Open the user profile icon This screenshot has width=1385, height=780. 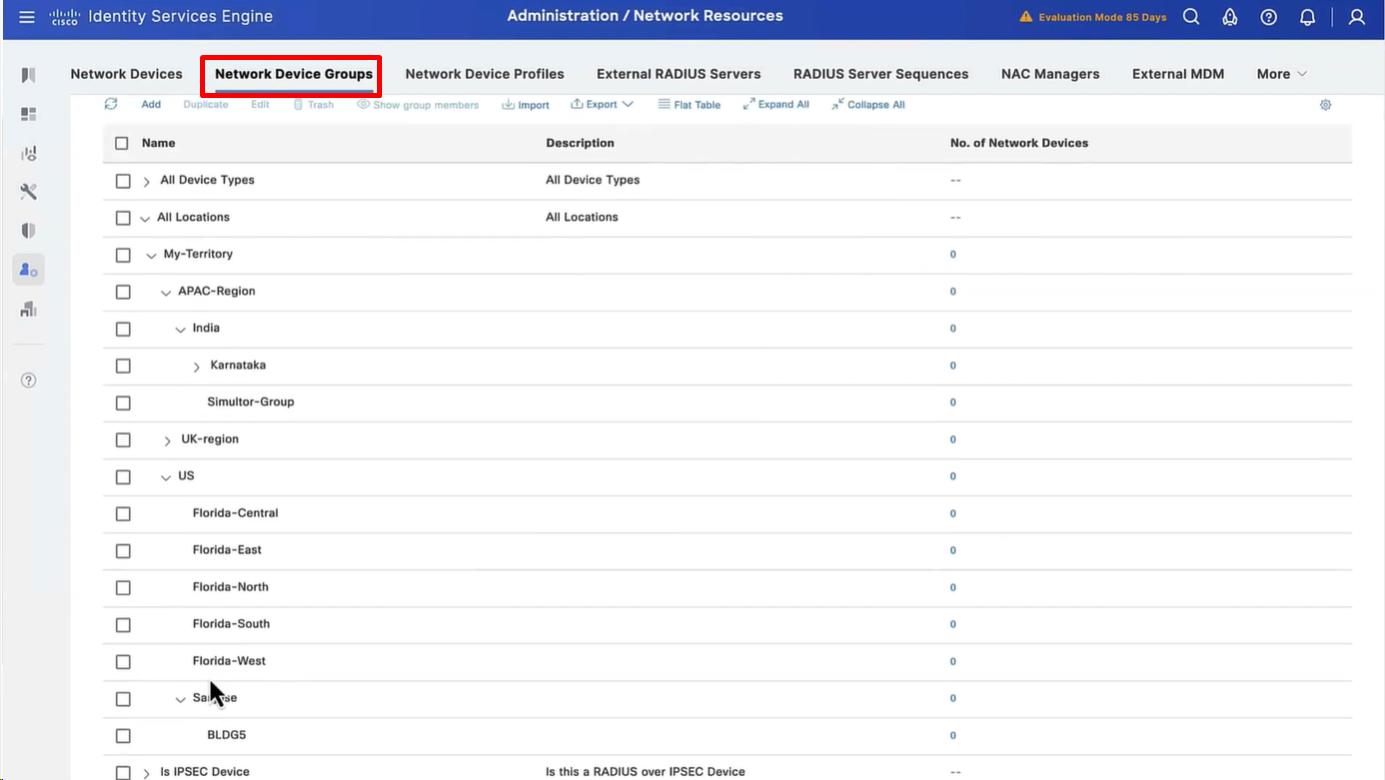point(1356,17)
